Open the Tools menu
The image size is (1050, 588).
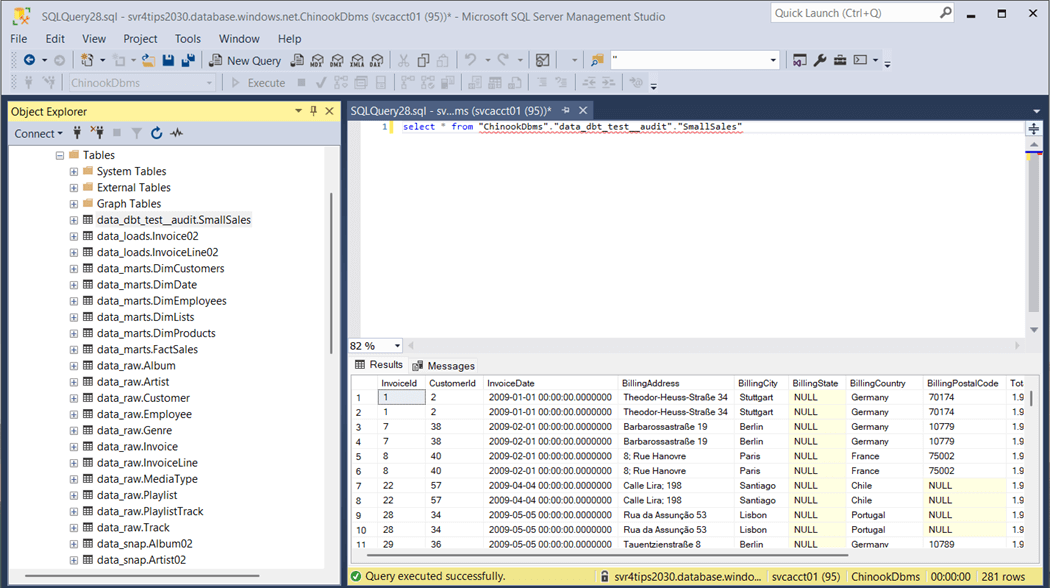tap(188, 39)
